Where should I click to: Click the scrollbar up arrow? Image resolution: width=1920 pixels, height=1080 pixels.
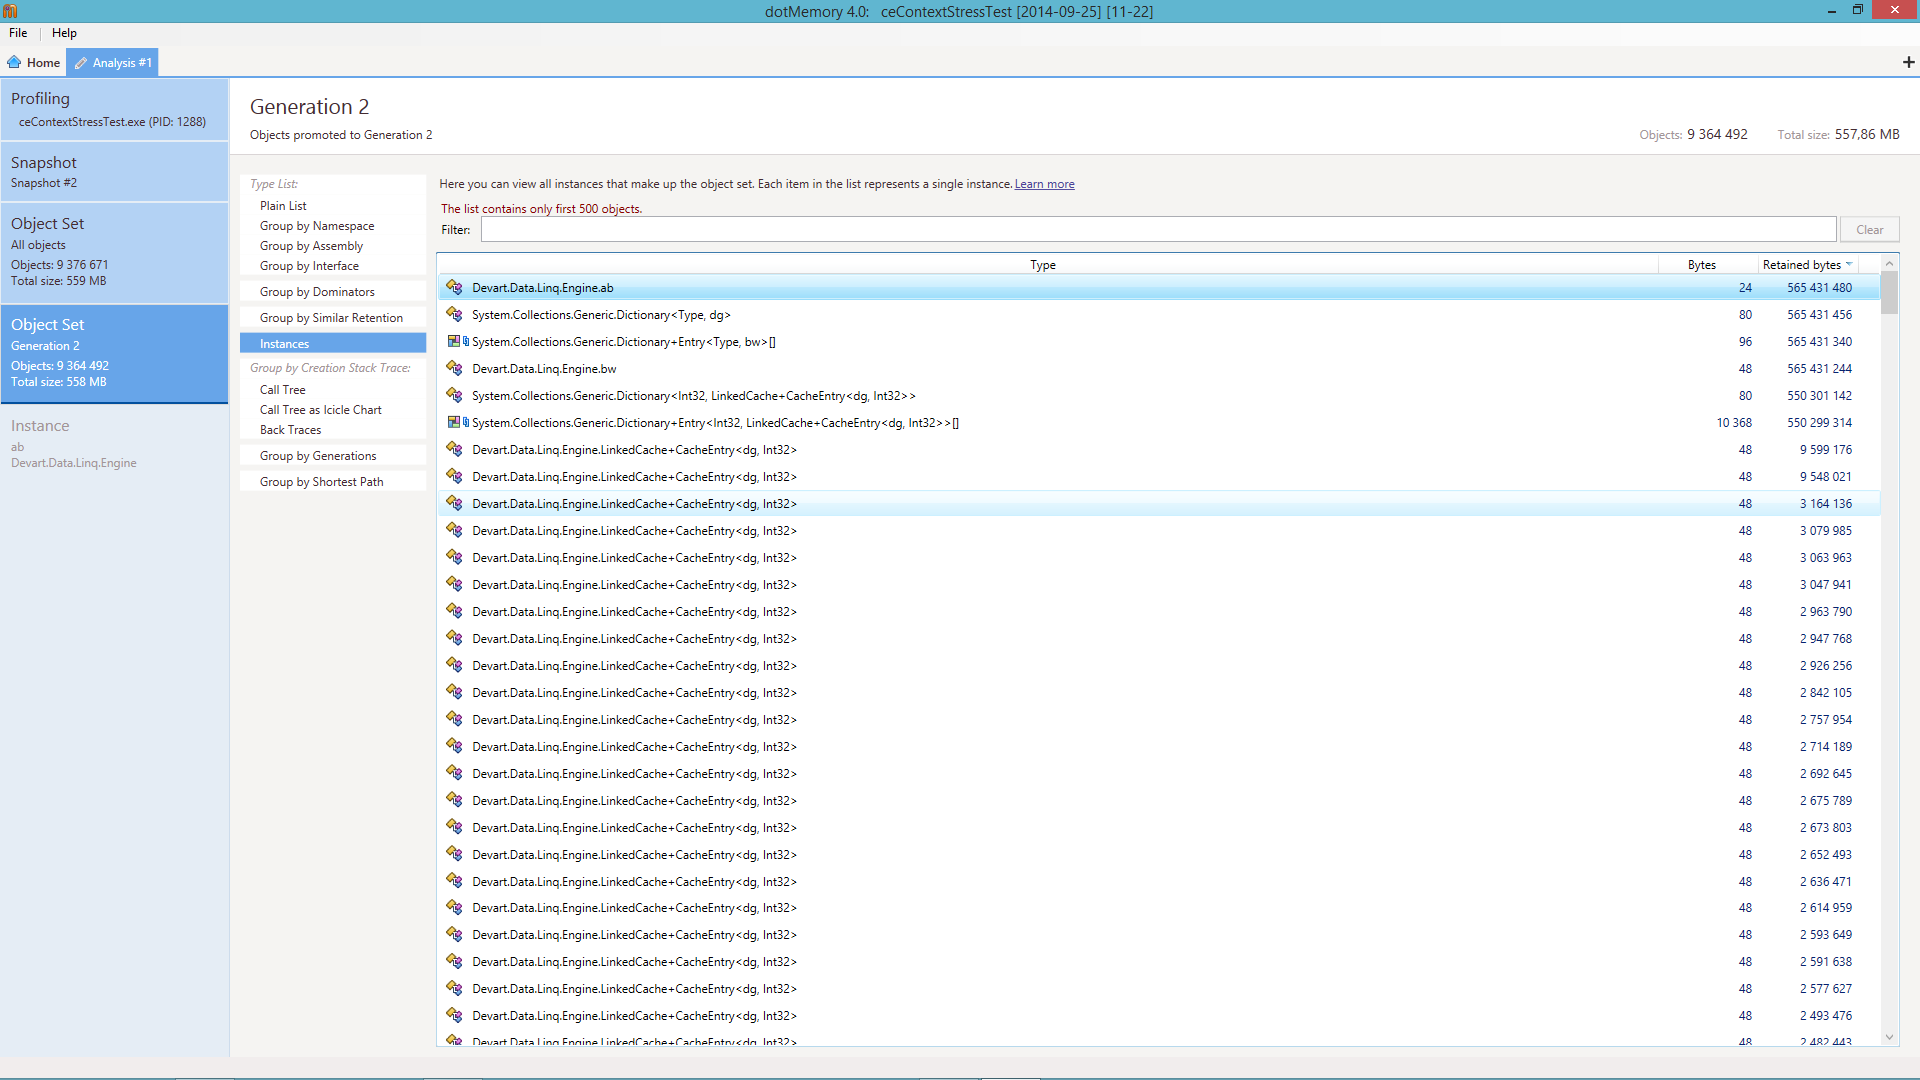point(1889,264)
